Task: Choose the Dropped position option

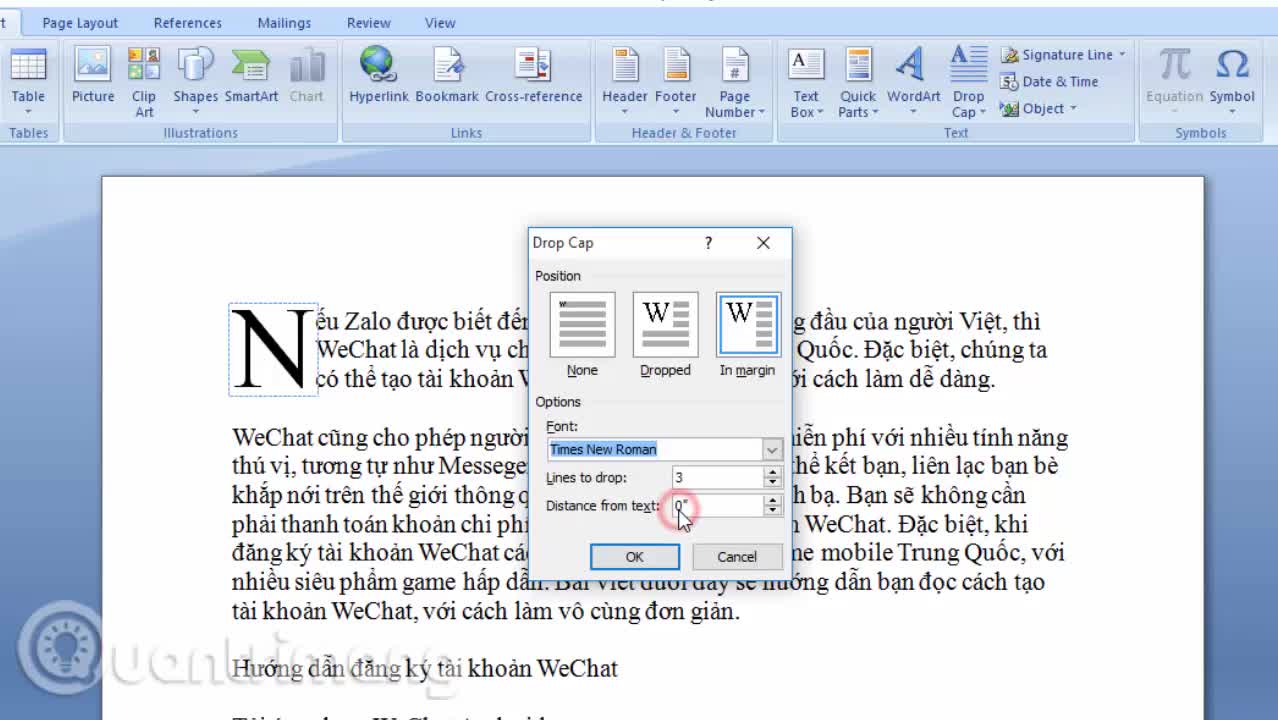Action: [x=665, y=335]
